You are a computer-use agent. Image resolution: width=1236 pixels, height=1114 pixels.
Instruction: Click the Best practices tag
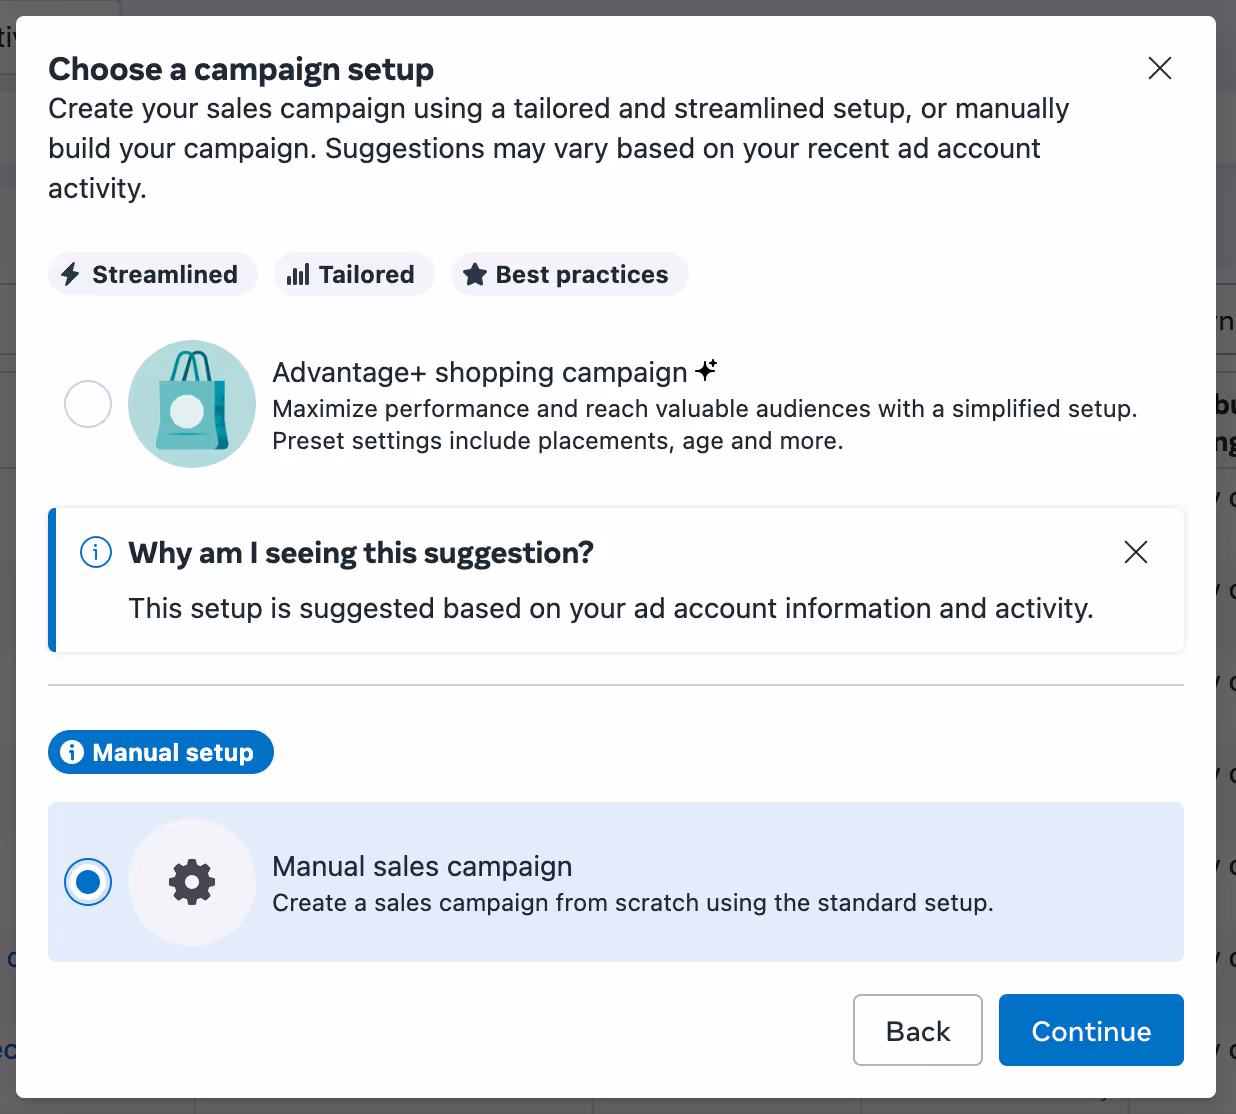(x=569, y=274)
